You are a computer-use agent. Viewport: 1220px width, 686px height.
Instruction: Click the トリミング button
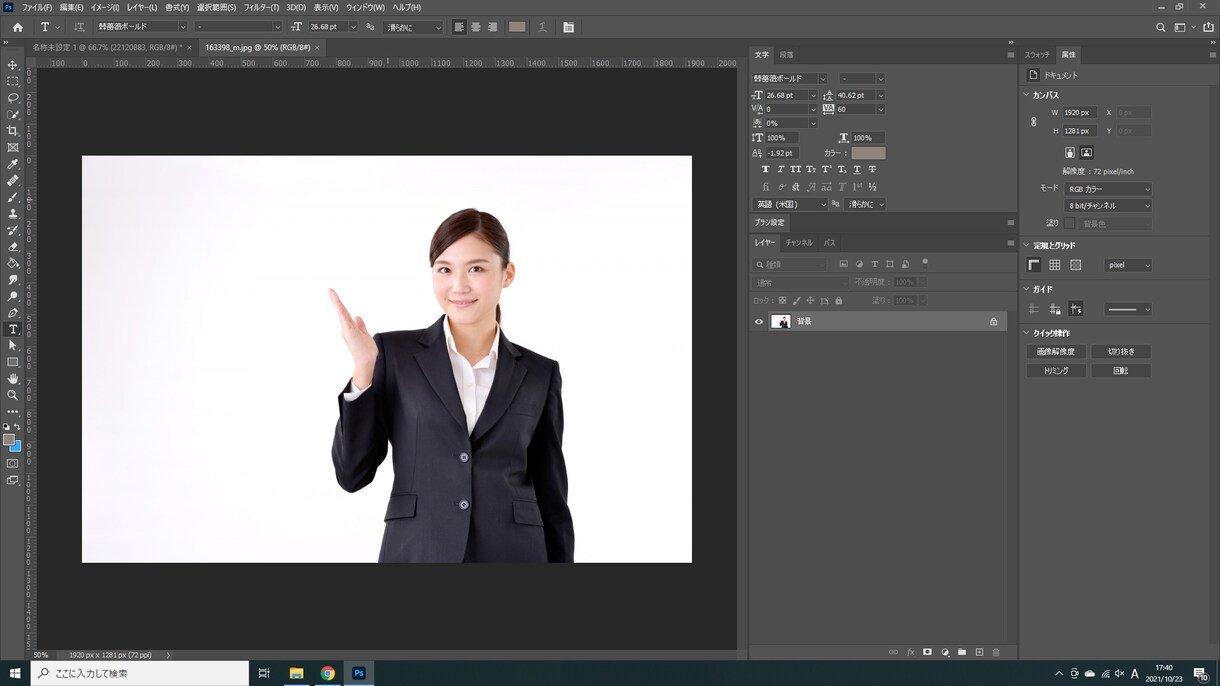click(x=1056, y=371)
